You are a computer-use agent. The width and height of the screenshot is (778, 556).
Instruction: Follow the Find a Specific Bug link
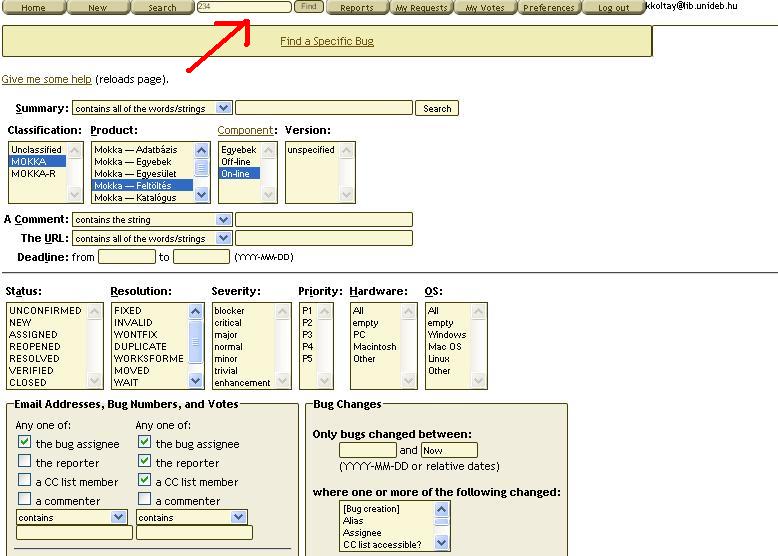click(327, 42)
